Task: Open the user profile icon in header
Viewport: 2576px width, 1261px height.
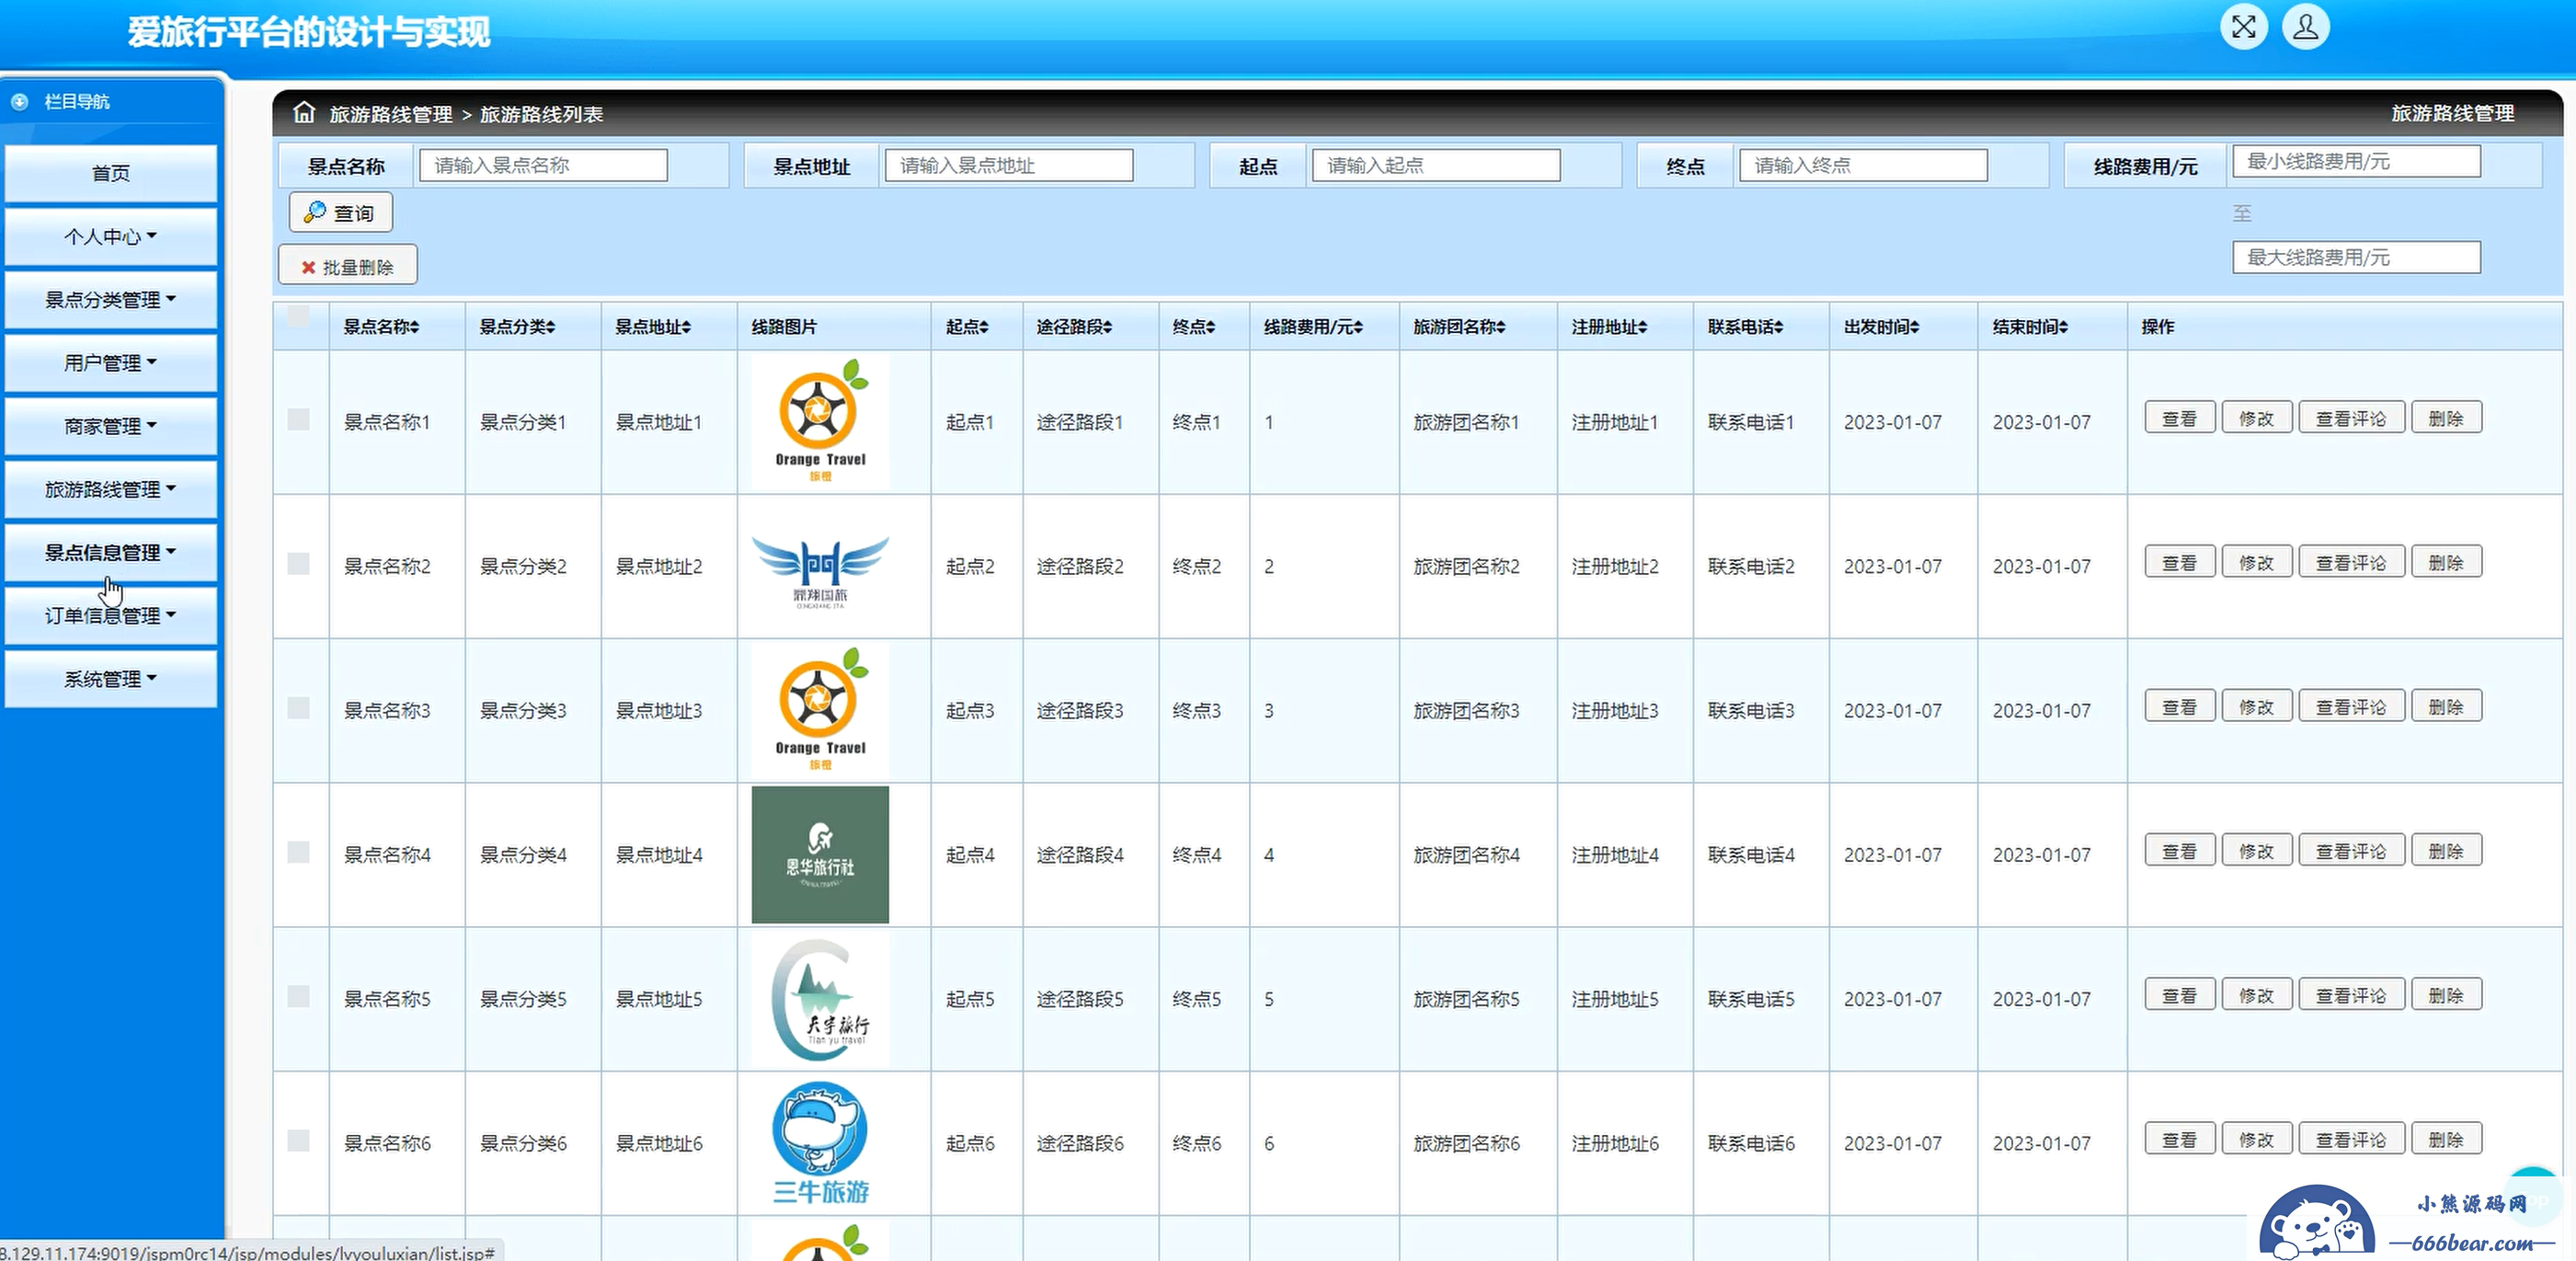Action: 2305,27
